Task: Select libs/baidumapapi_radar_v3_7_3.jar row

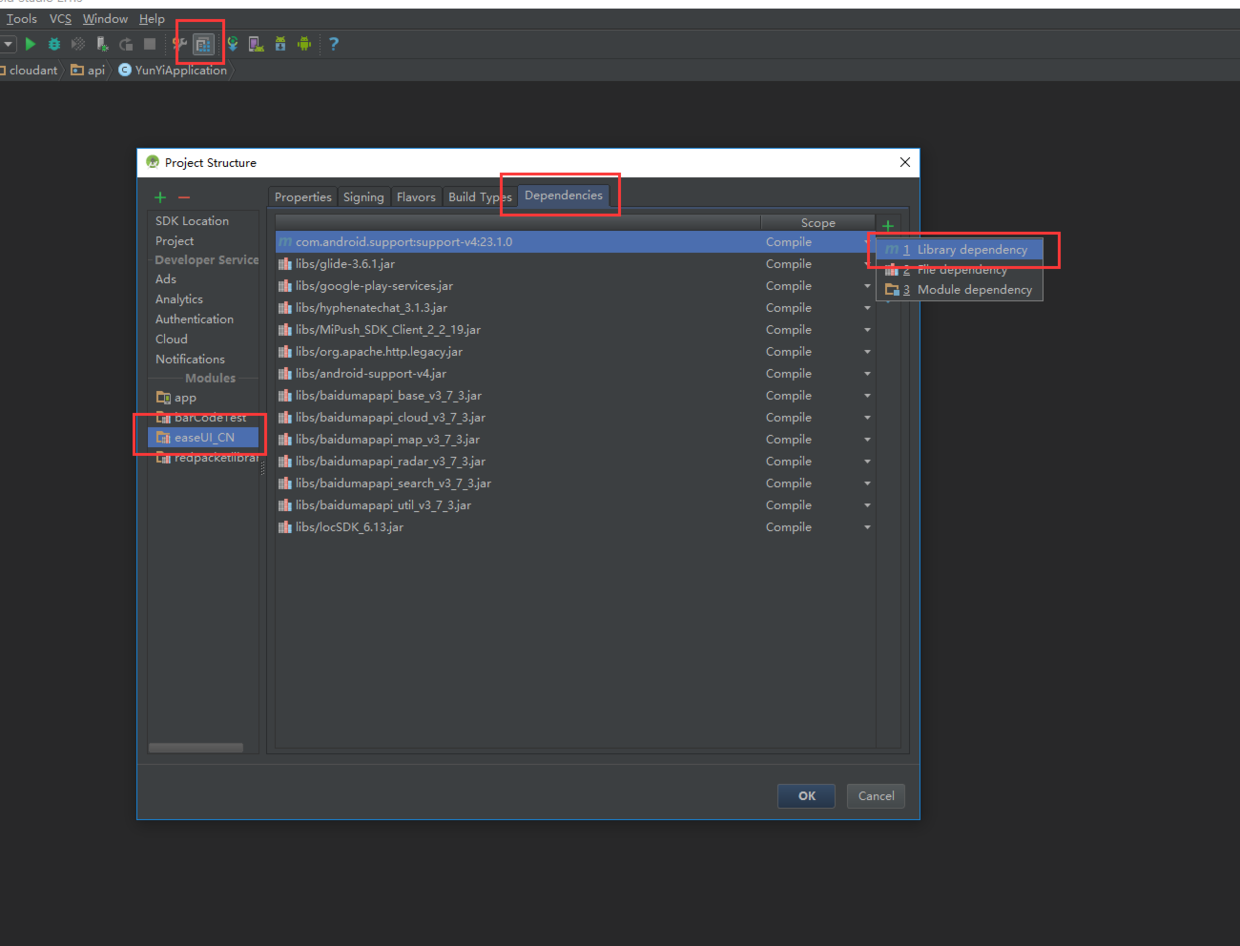Action: coord(575,461)
